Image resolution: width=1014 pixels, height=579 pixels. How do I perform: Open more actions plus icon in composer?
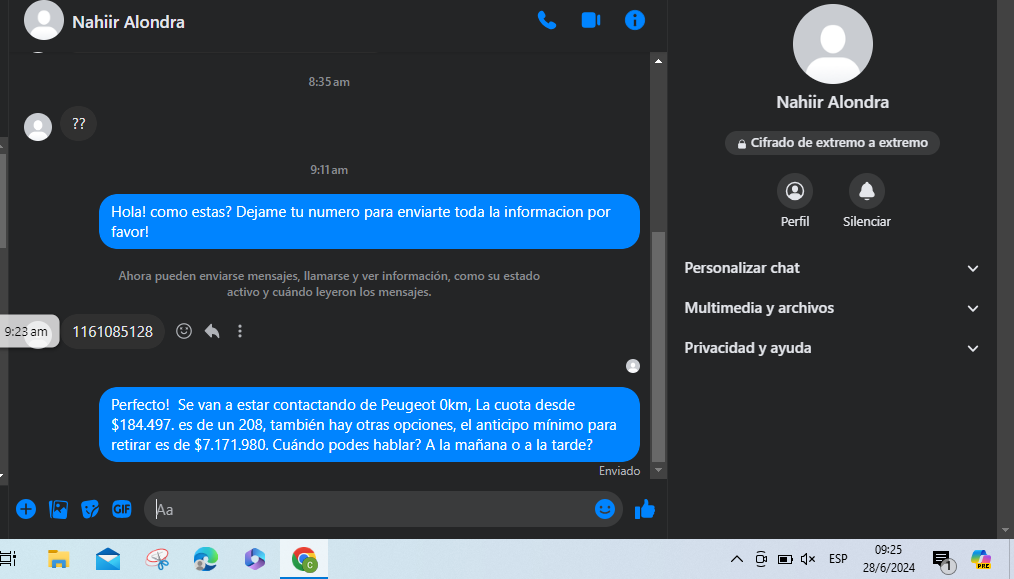click(26, 509)
